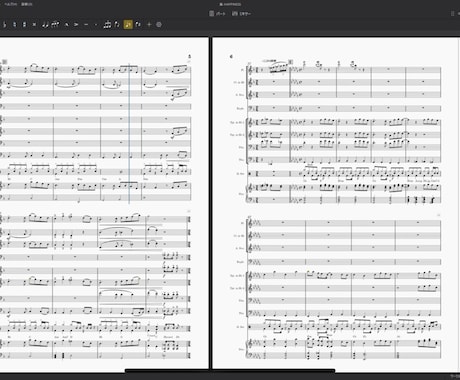Select the highlighted Voice 1 button

pyautogui.click(x=128, y=24)
